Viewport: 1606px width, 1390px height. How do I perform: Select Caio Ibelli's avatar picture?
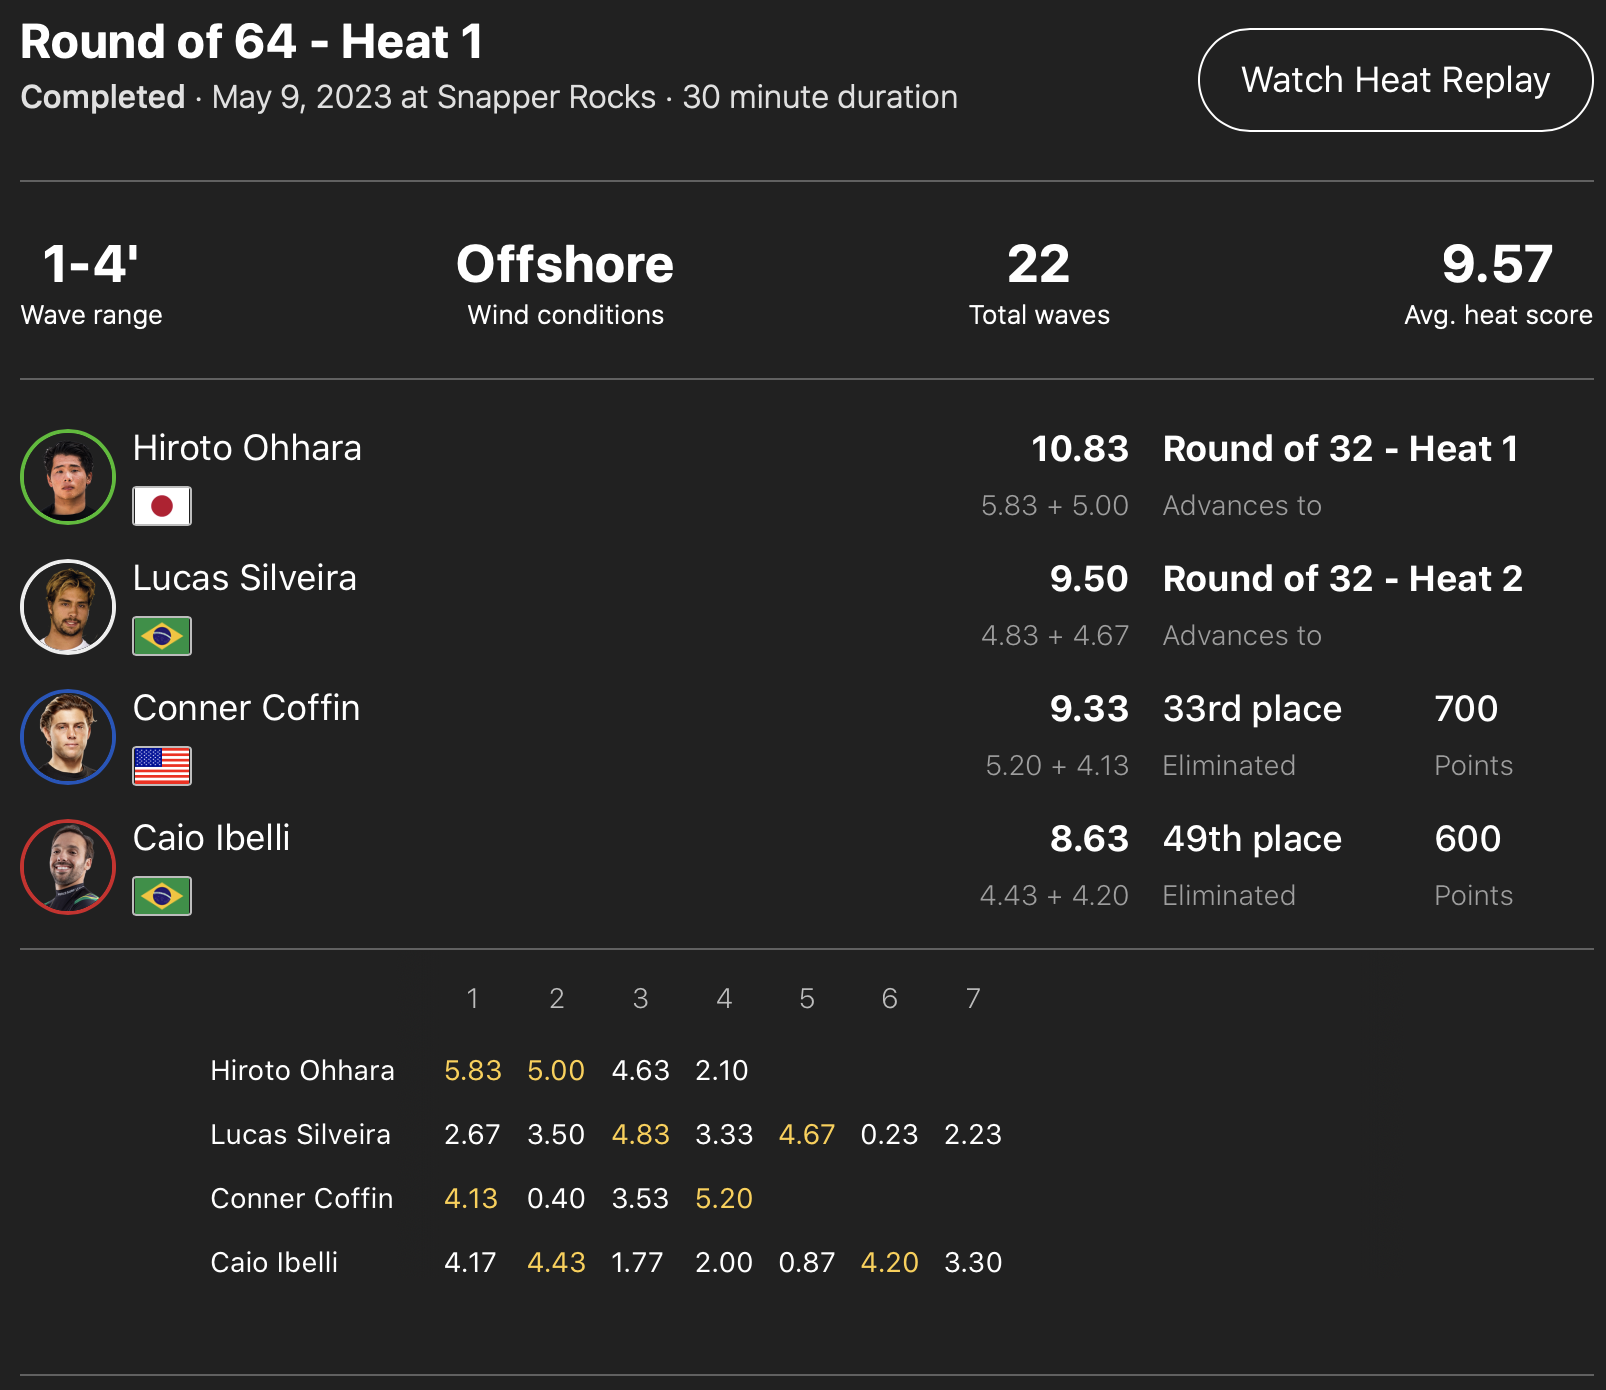click(68, 867)
